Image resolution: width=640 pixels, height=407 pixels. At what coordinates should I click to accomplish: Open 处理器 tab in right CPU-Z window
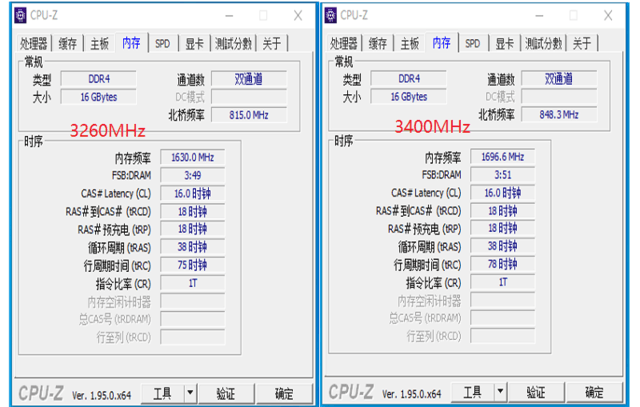(344, 43)
